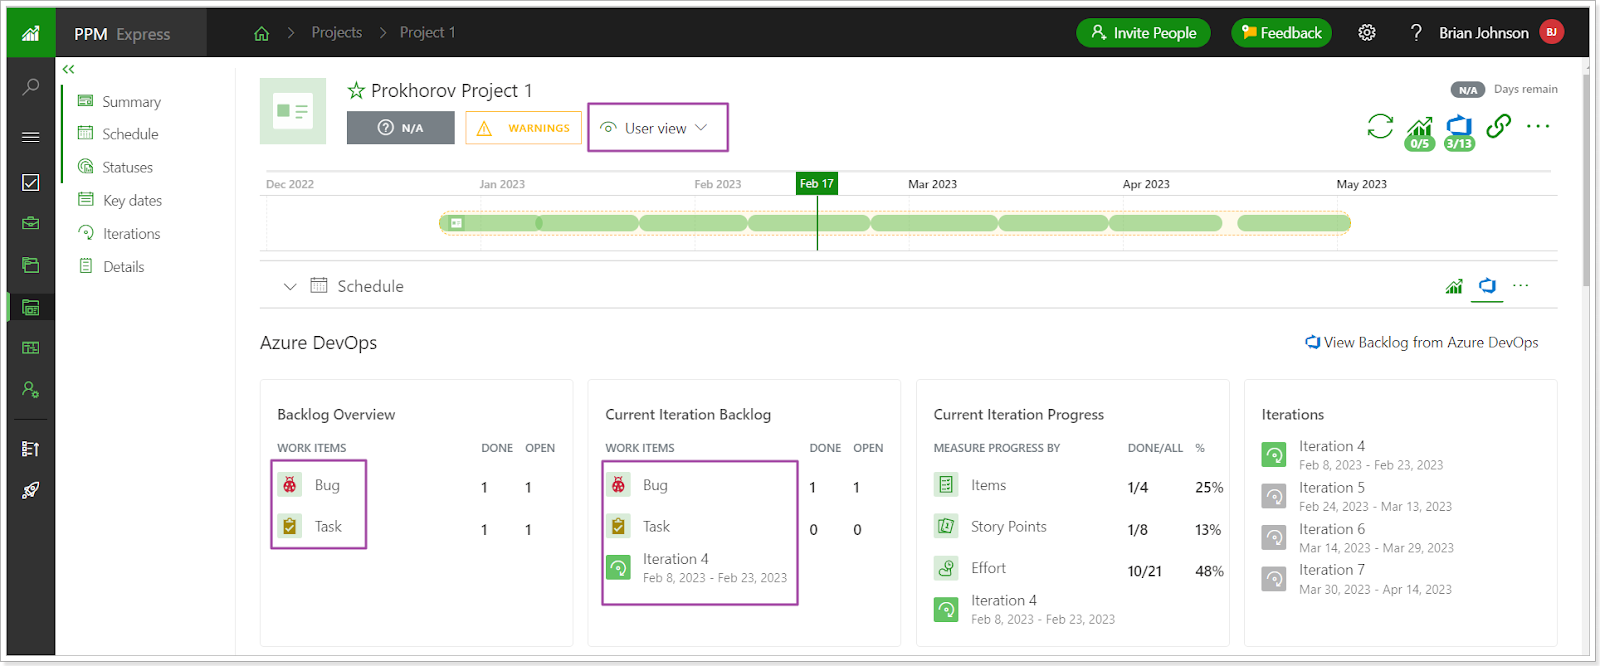Click the Feb 17 timeline marker
Viewport: 1600px width, 666px height.
816,183
